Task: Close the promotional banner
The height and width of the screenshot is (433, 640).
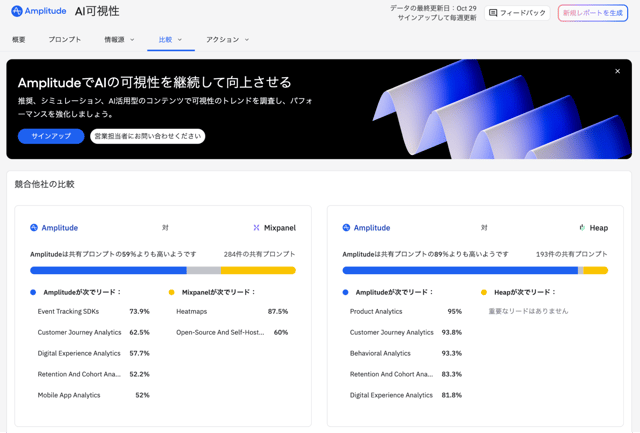Action: [617, 72]
